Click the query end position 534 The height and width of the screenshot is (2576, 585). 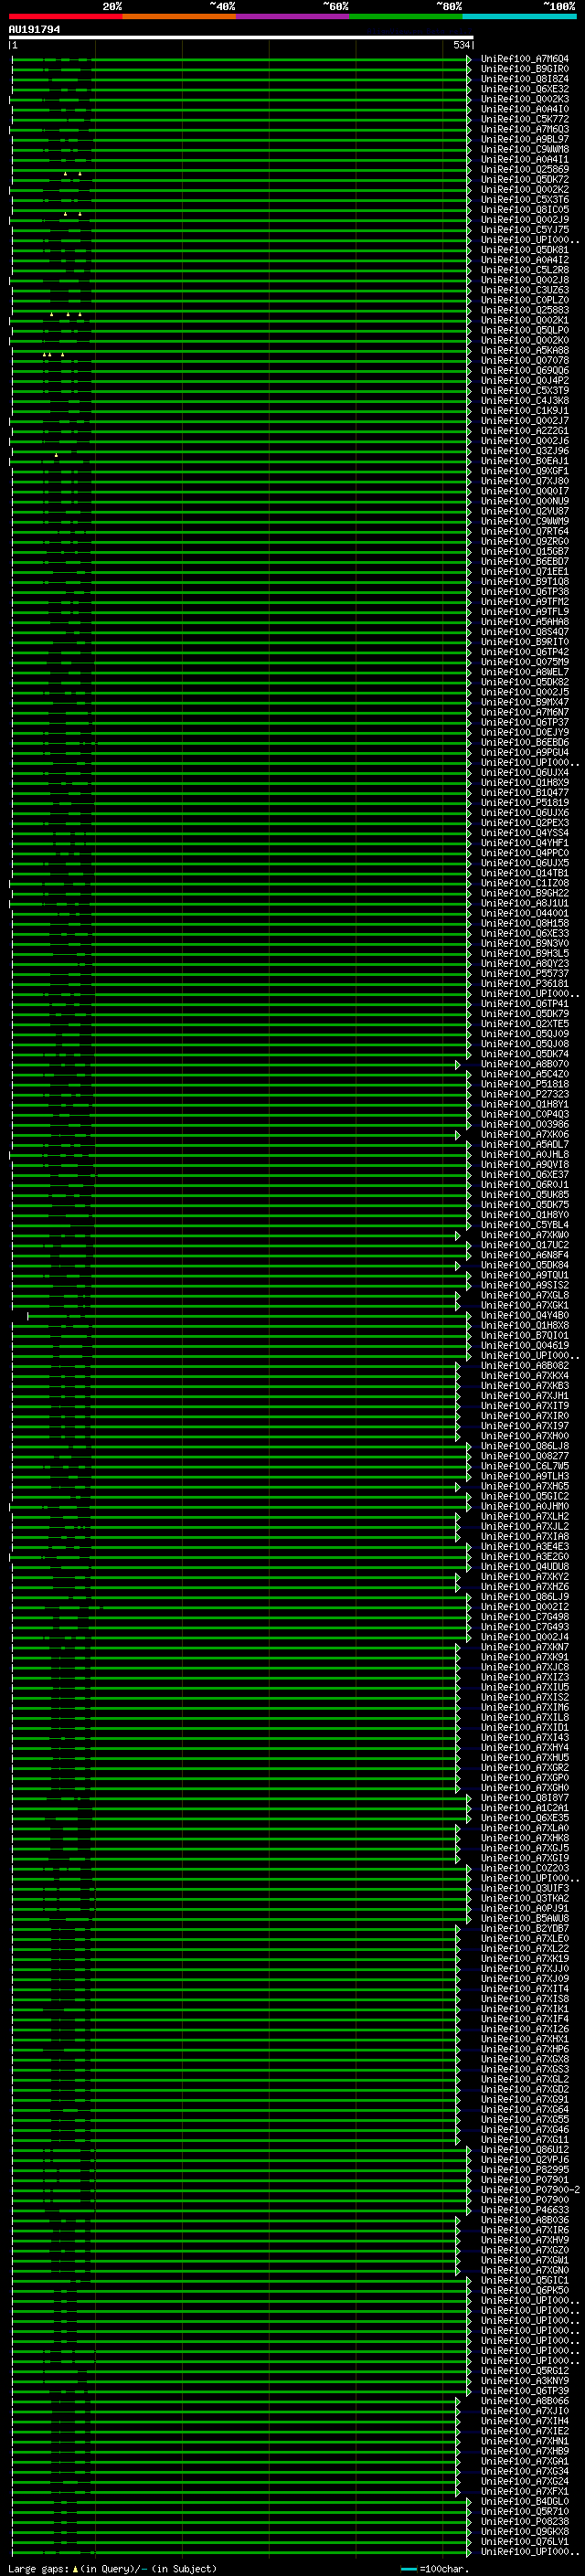coord(461,45)
